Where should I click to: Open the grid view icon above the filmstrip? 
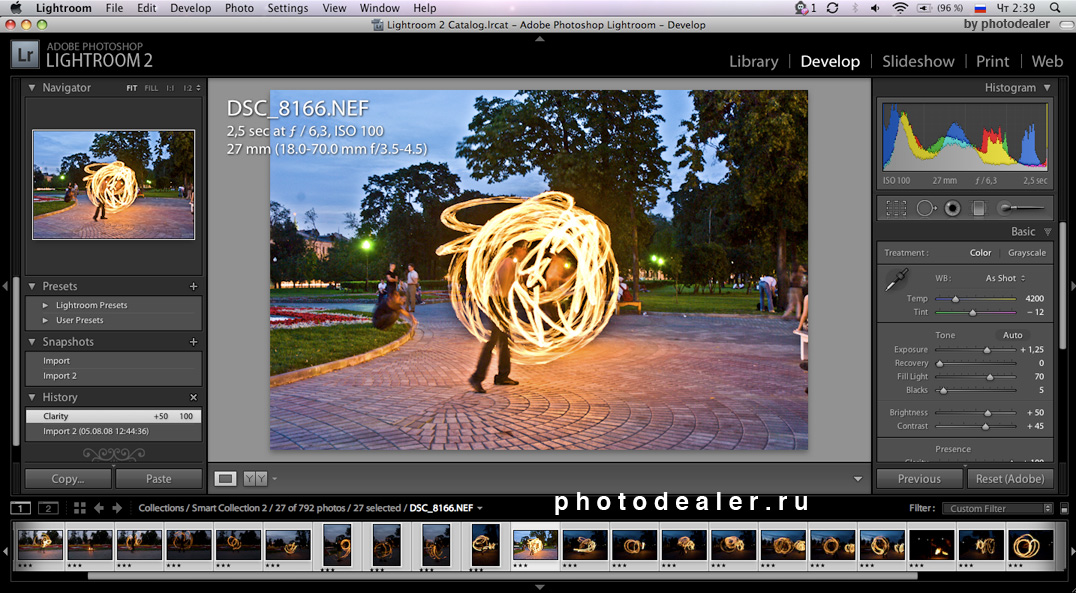80,508
